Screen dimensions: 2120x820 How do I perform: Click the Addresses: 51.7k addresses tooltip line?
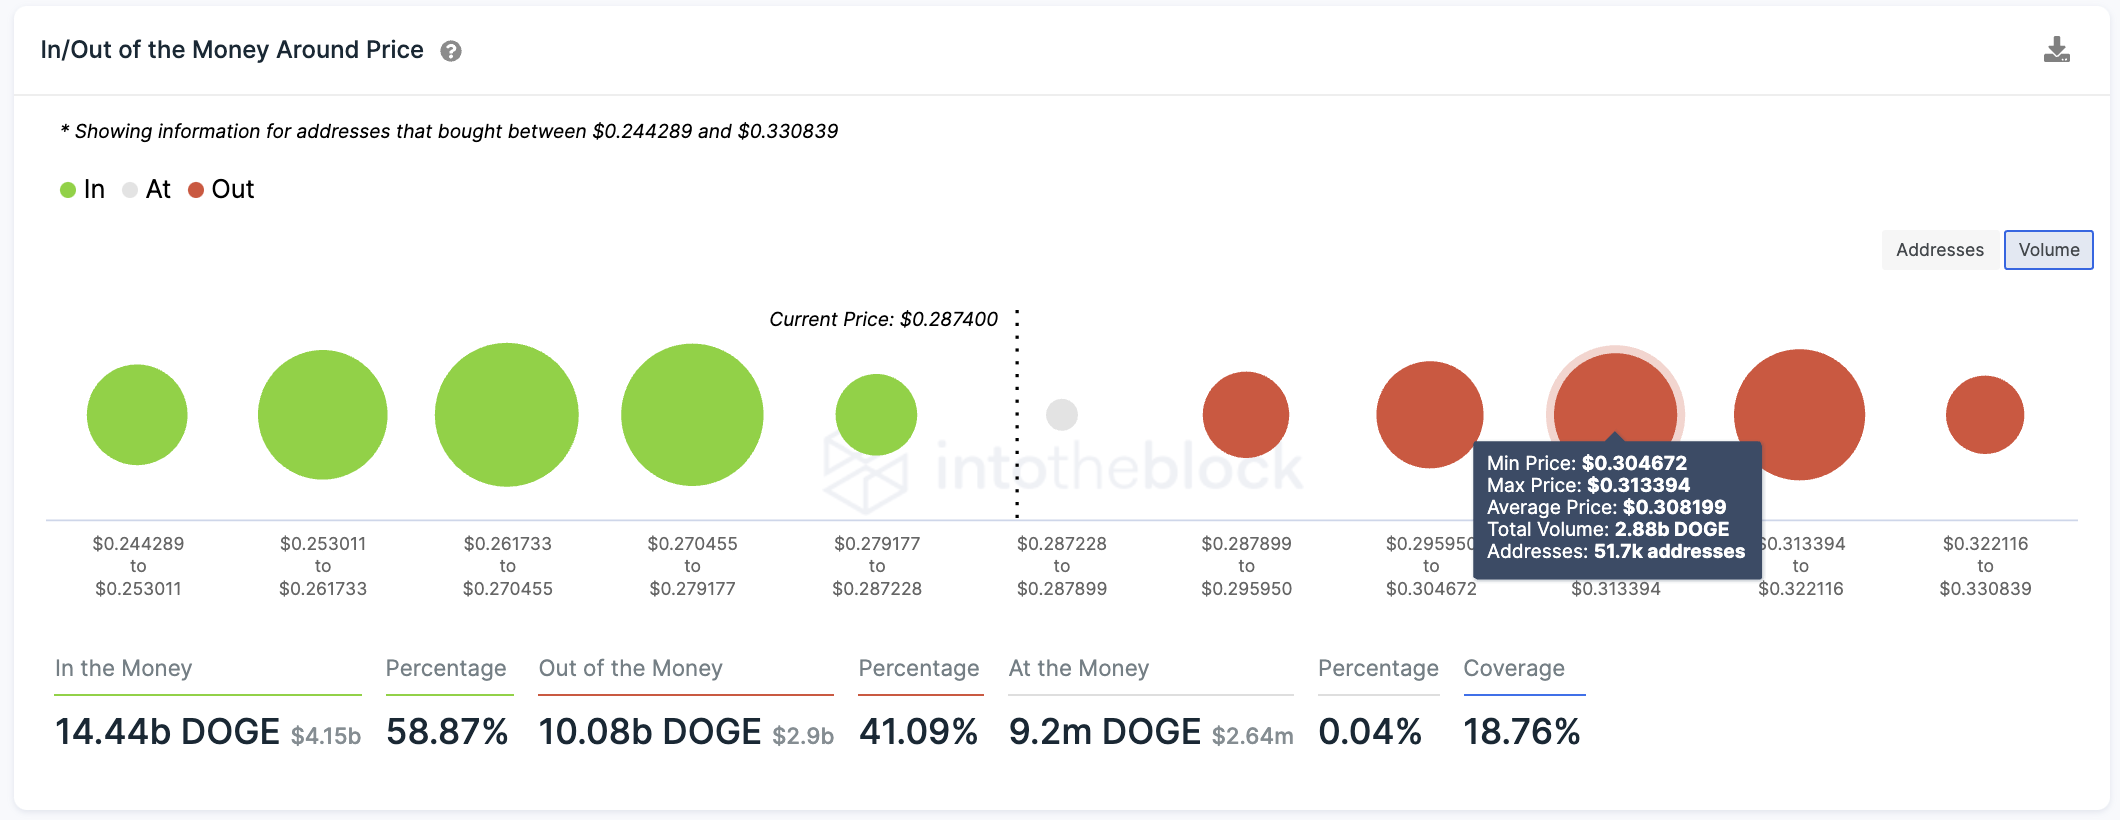pos(1616,551)
